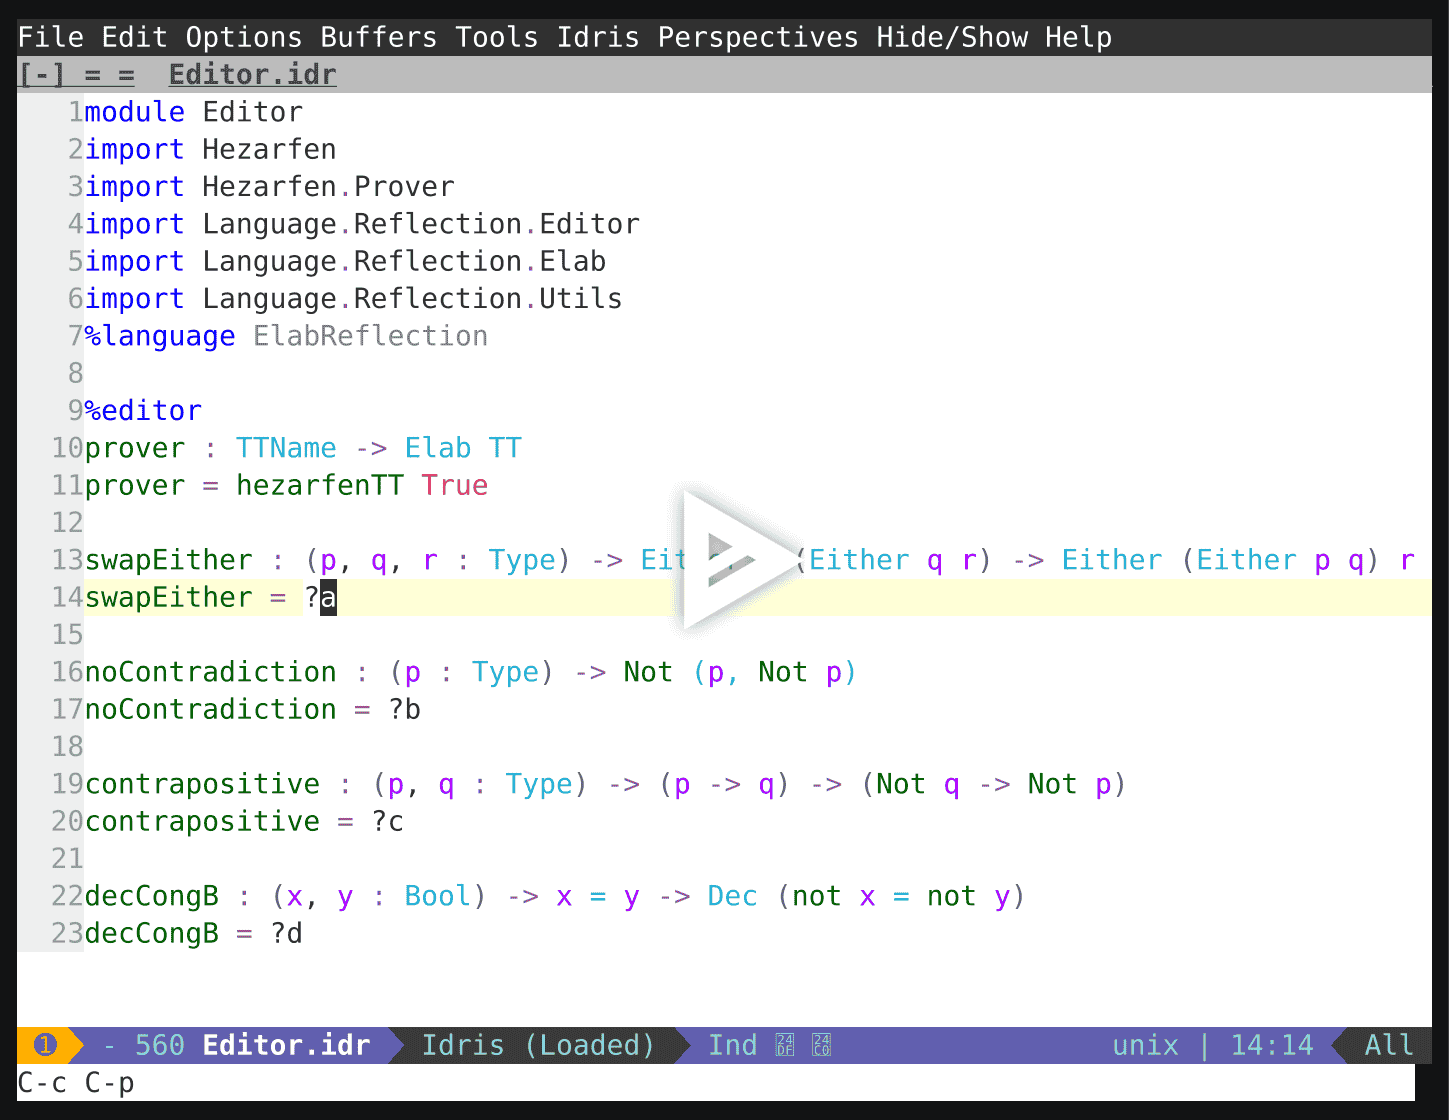Click the first circled glyph icon after Ind

click(x=784, y=1045)
